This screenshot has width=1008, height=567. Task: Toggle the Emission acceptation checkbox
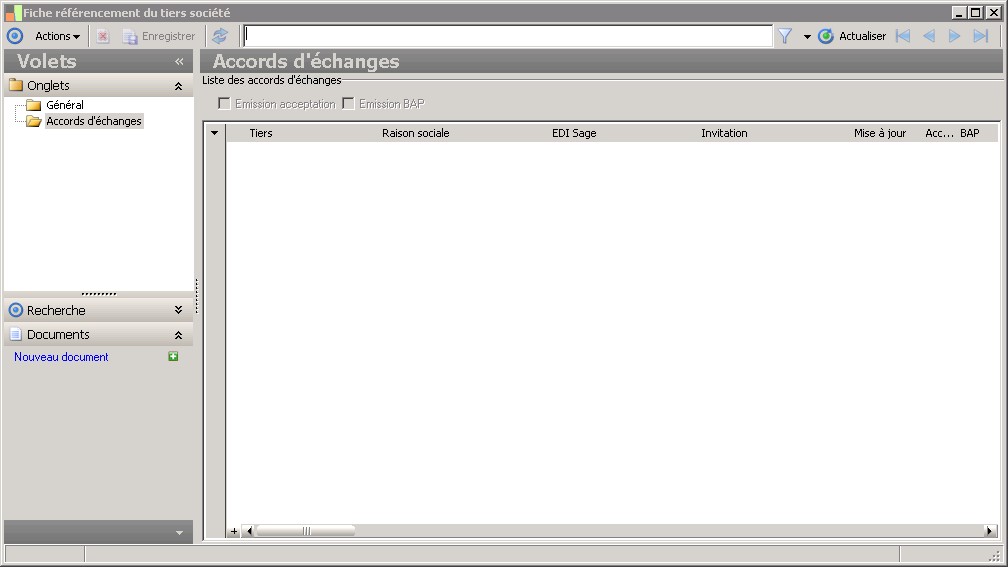pyautogui.click(x=224, y=104)
